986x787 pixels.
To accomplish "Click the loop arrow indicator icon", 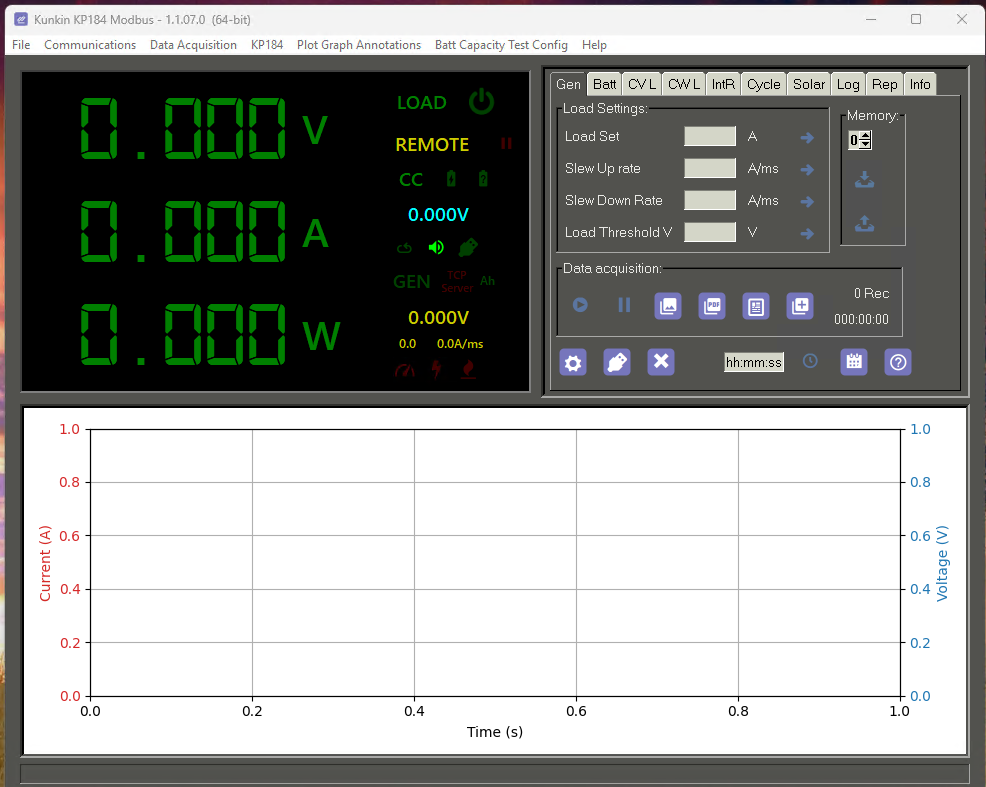I will point(404,248).
